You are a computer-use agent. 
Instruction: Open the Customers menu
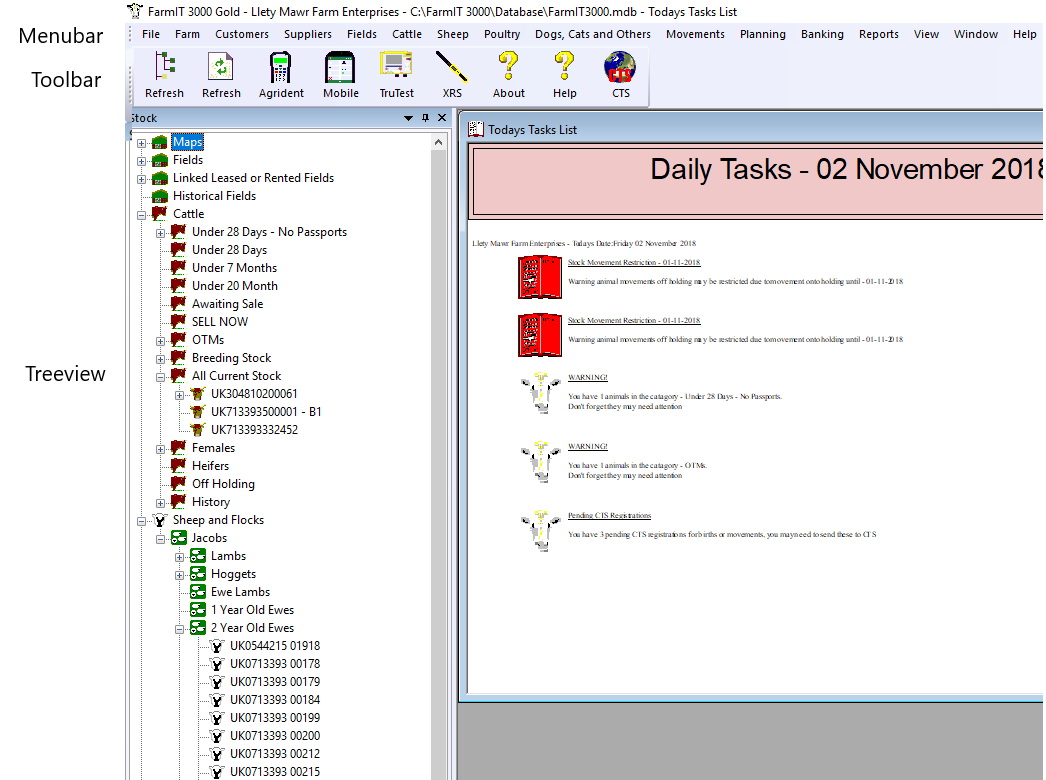241,34
